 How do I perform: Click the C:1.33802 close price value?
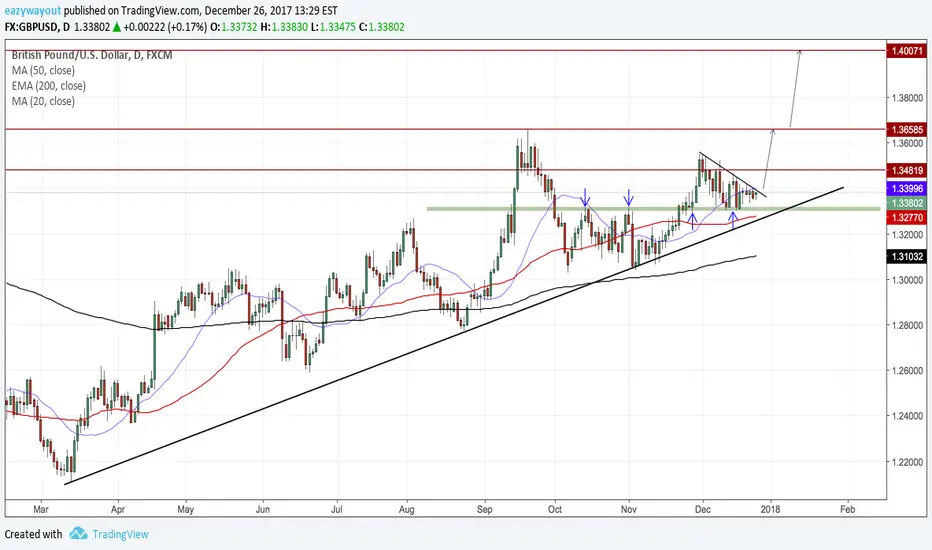click(x=382, y=27)
